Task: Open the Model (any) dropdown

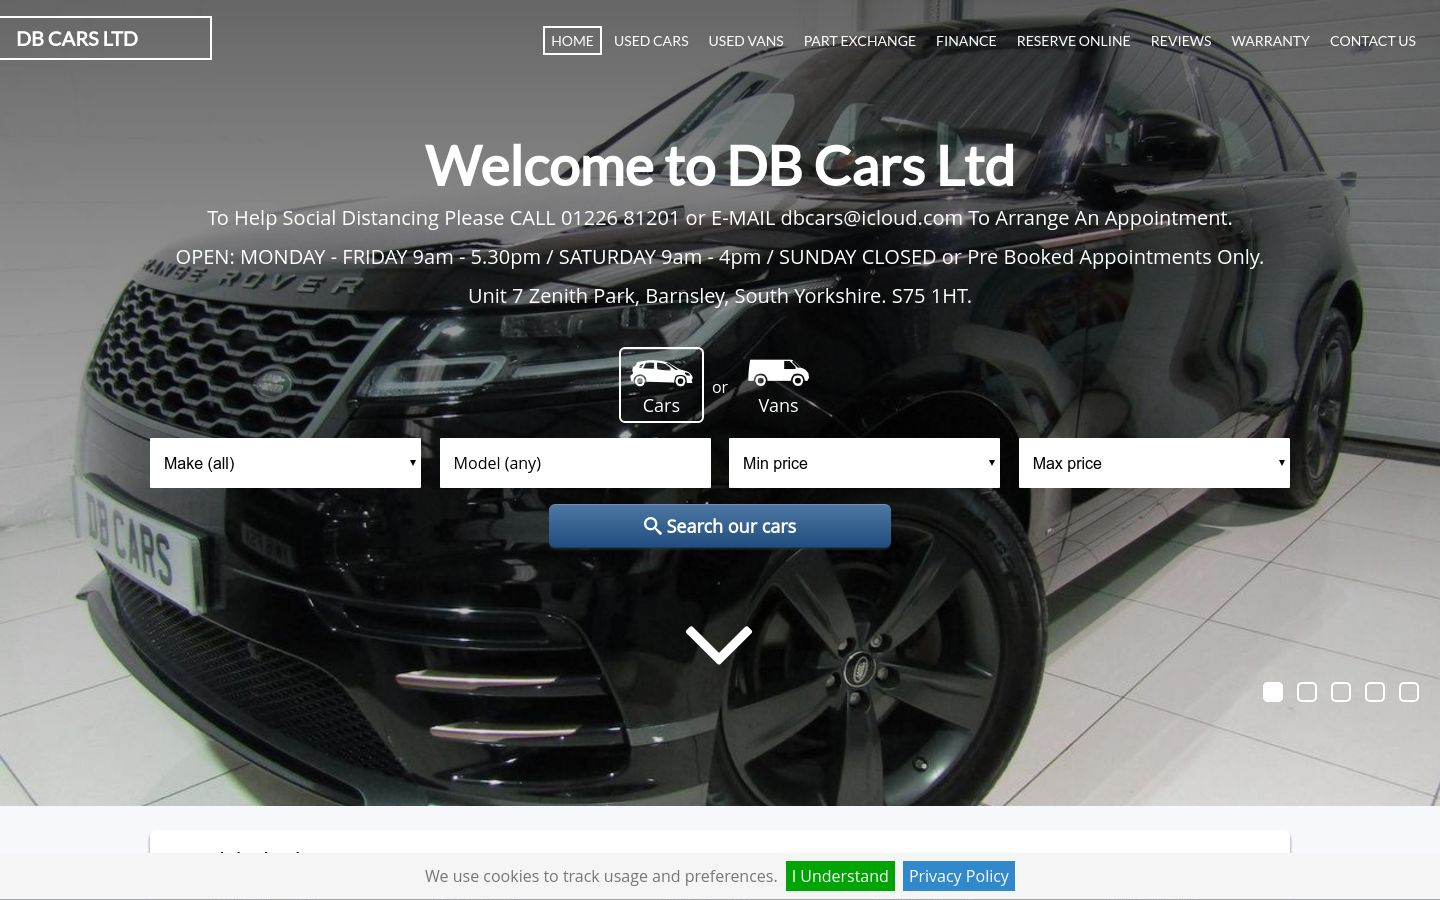Action: (x=575, y=463)
